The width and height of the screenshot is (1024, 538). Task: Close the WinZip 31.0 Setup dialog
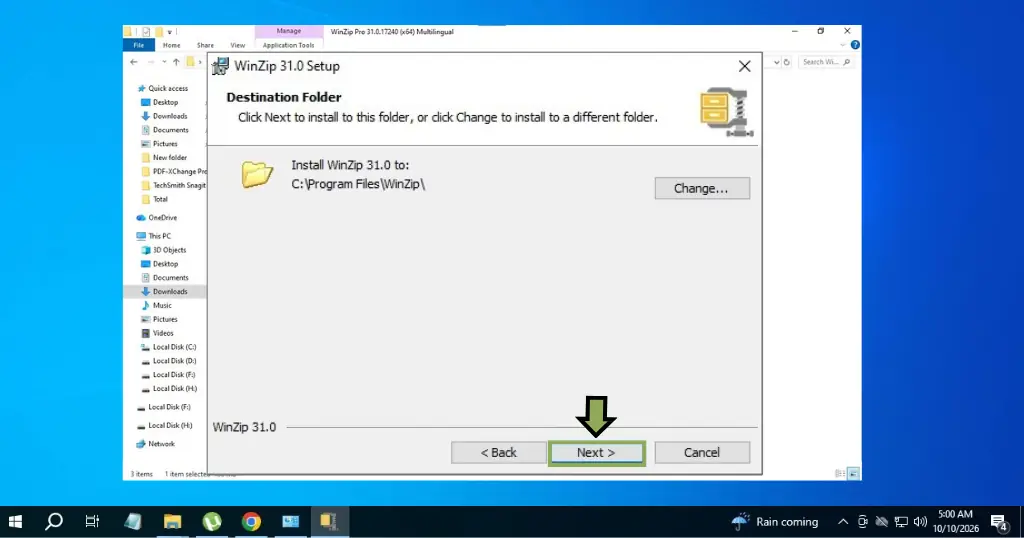(x=744, y=66)
